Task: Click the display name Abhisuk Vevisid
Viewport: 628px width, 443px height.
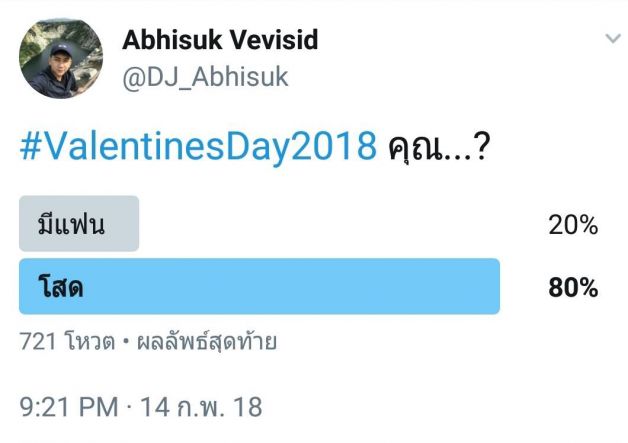Action: pyautogui.click(x=220, y=40)
